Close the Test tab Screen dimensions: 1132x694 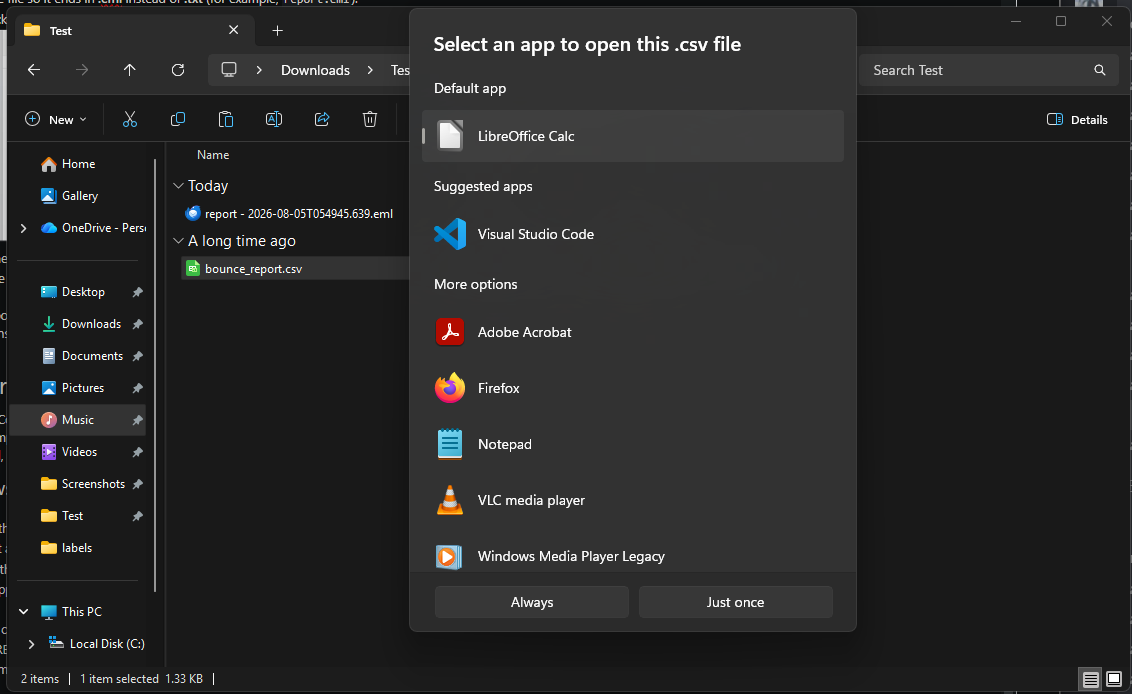233,30
